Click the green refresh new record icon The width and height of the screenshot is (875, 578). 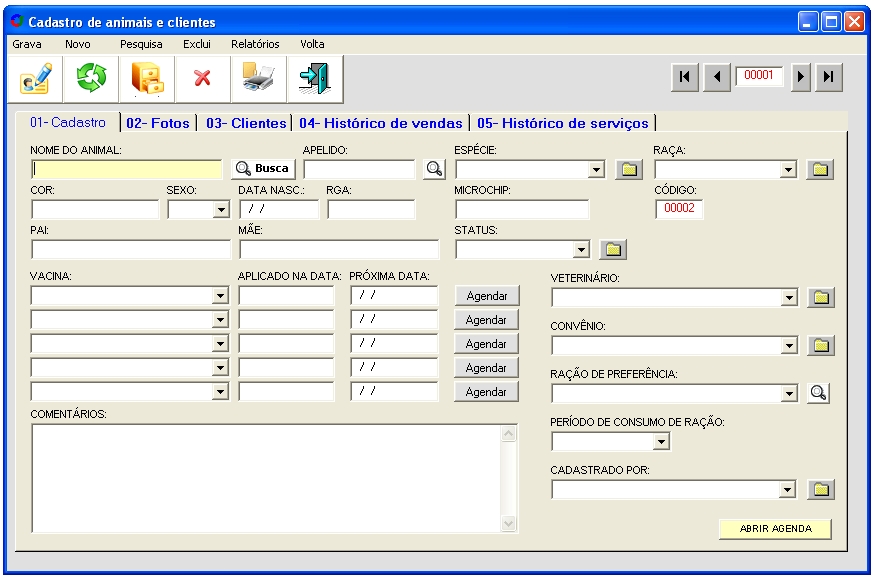coord(91,78)
